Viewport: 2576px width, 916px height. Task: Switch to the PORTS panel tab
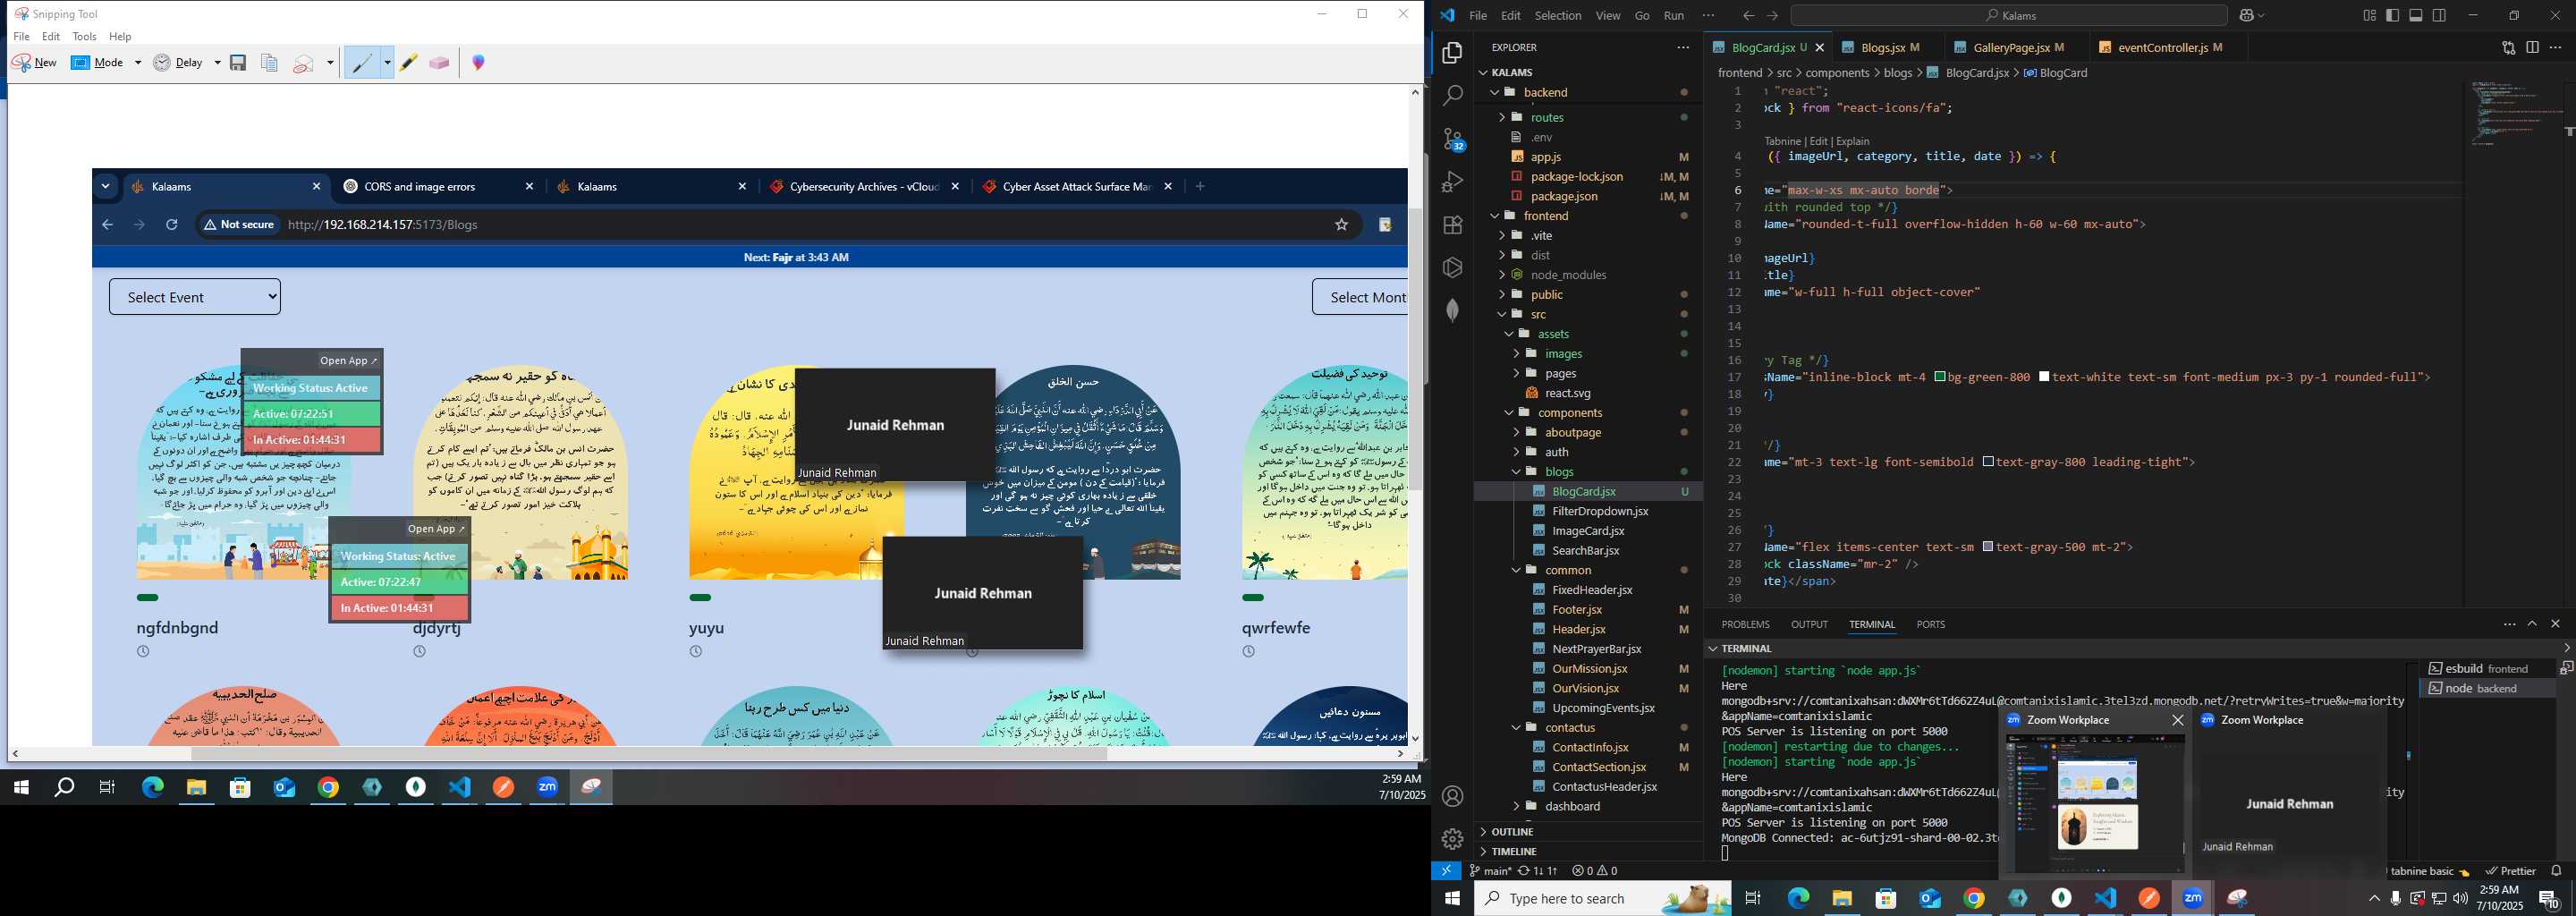click(x=1930, y=624)
